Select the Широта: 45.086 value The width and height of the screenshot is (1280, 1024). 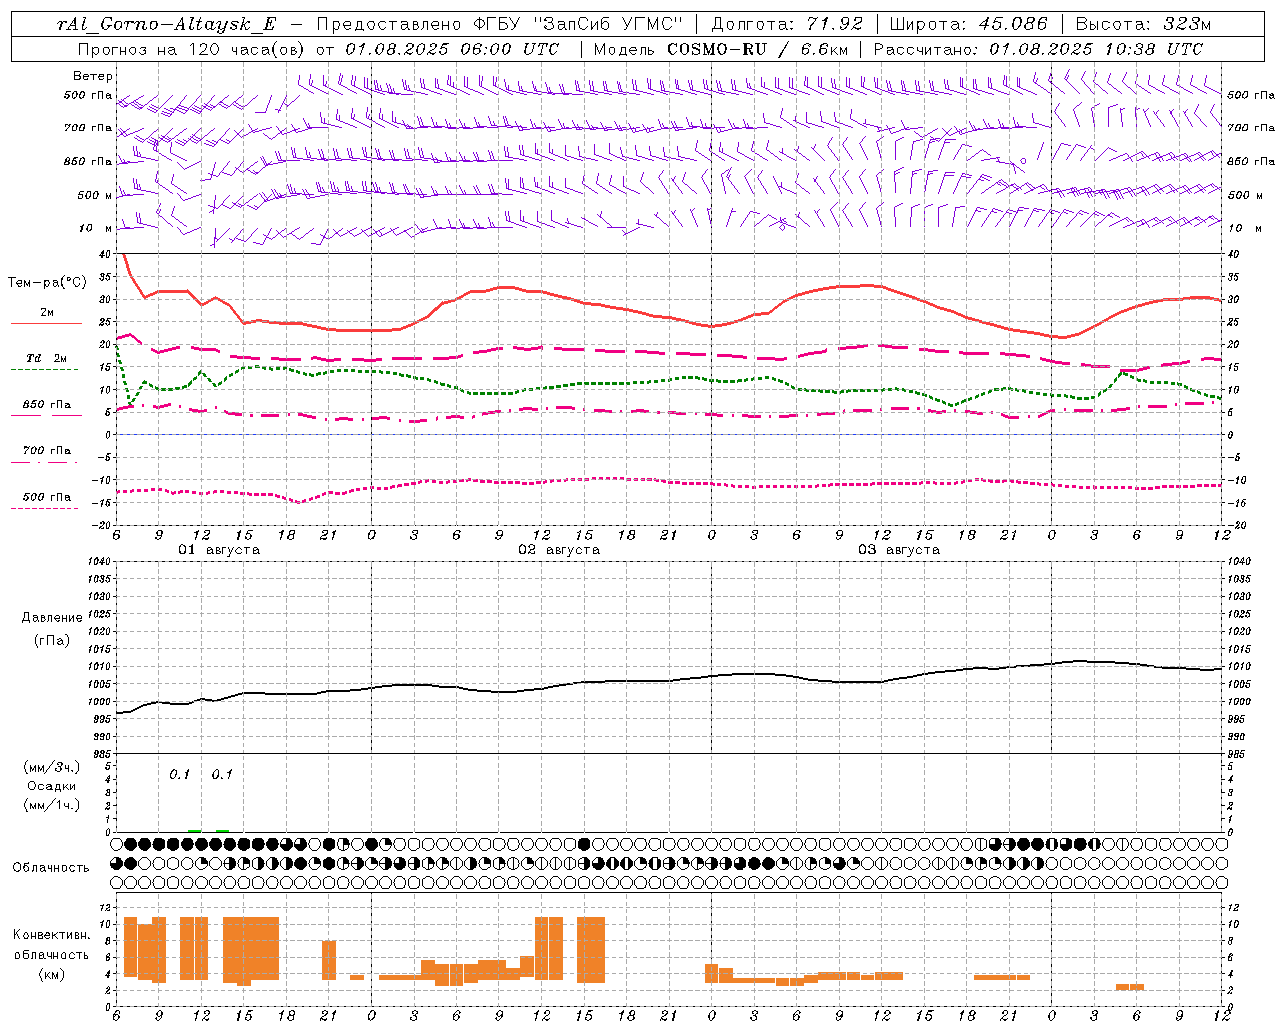click(x=969, y=24)
